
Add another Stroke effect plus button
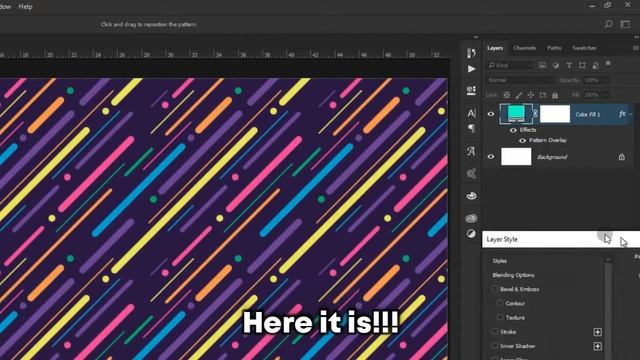[598, 332]
